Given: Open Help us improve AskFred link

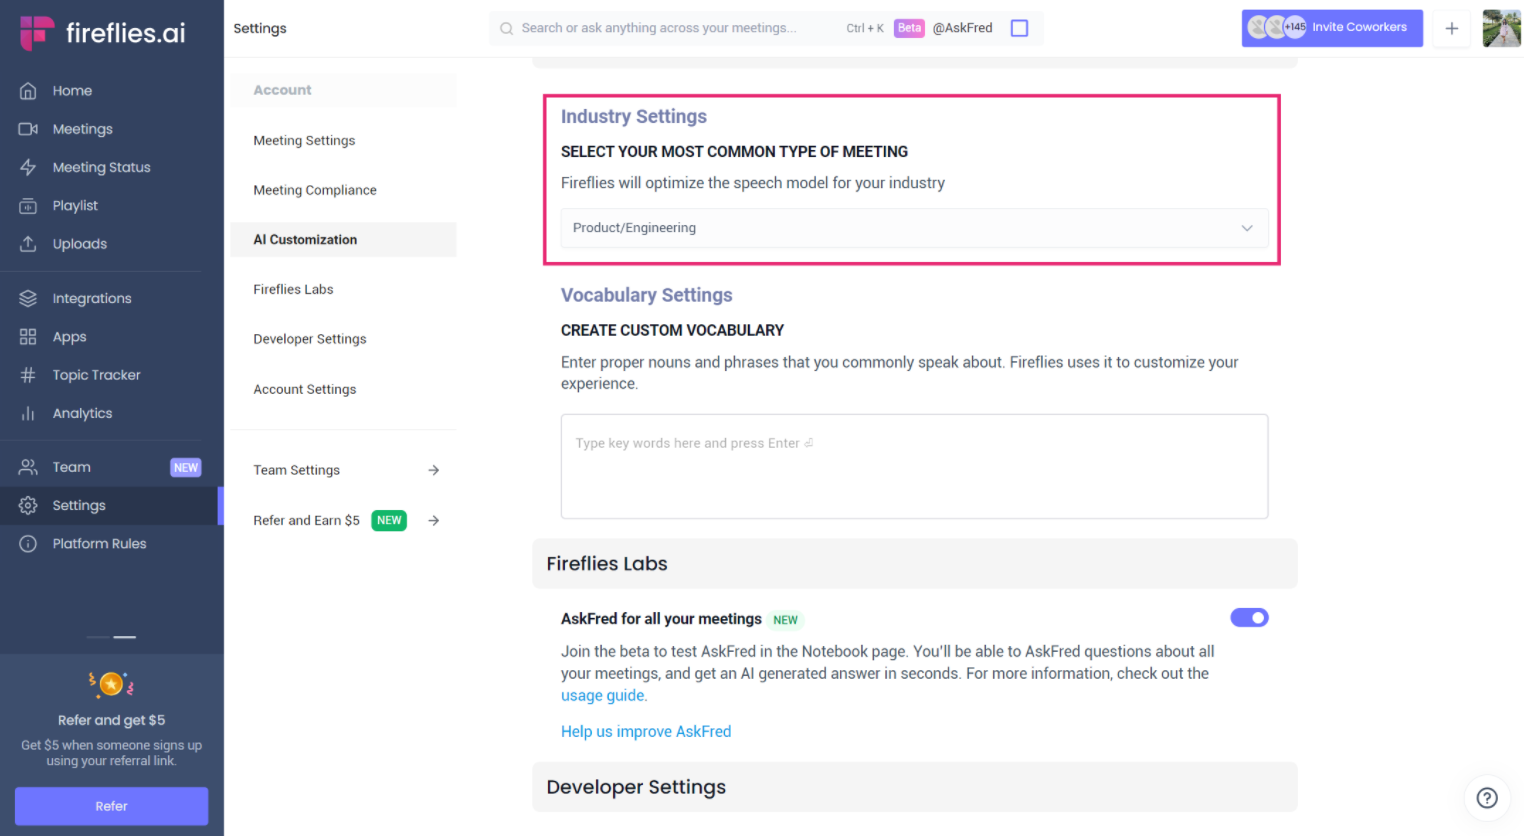Looking at the screenshot, I should pos(646,732).
